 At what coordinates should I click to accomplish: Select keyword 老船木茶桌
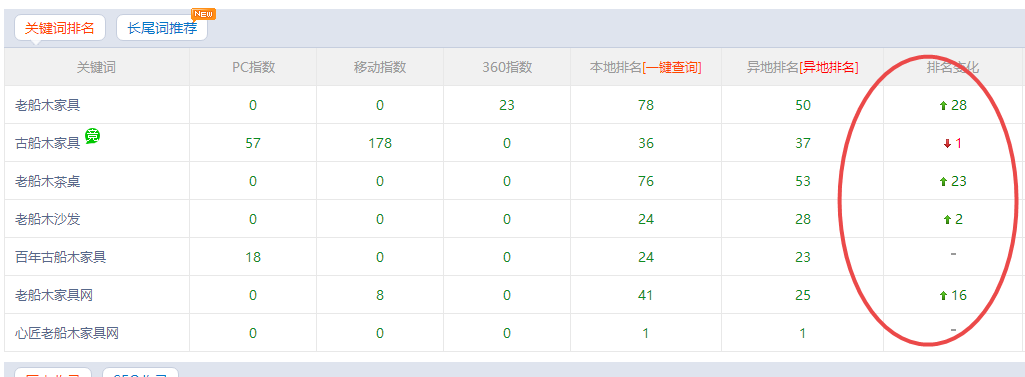click(x=48, y=181)
